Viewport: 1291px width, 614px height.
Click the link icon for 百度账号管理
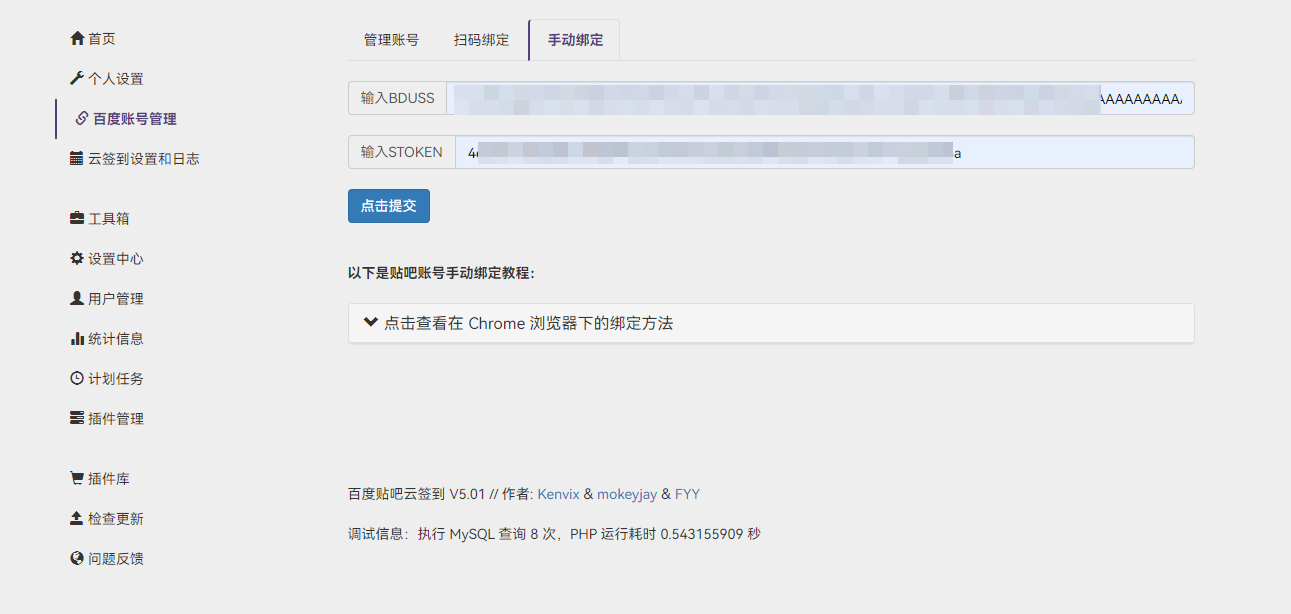point(82,119)
